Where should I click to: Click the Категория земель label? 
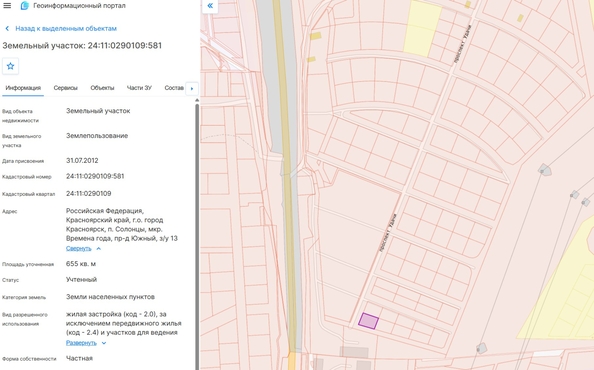coord(24,297)
